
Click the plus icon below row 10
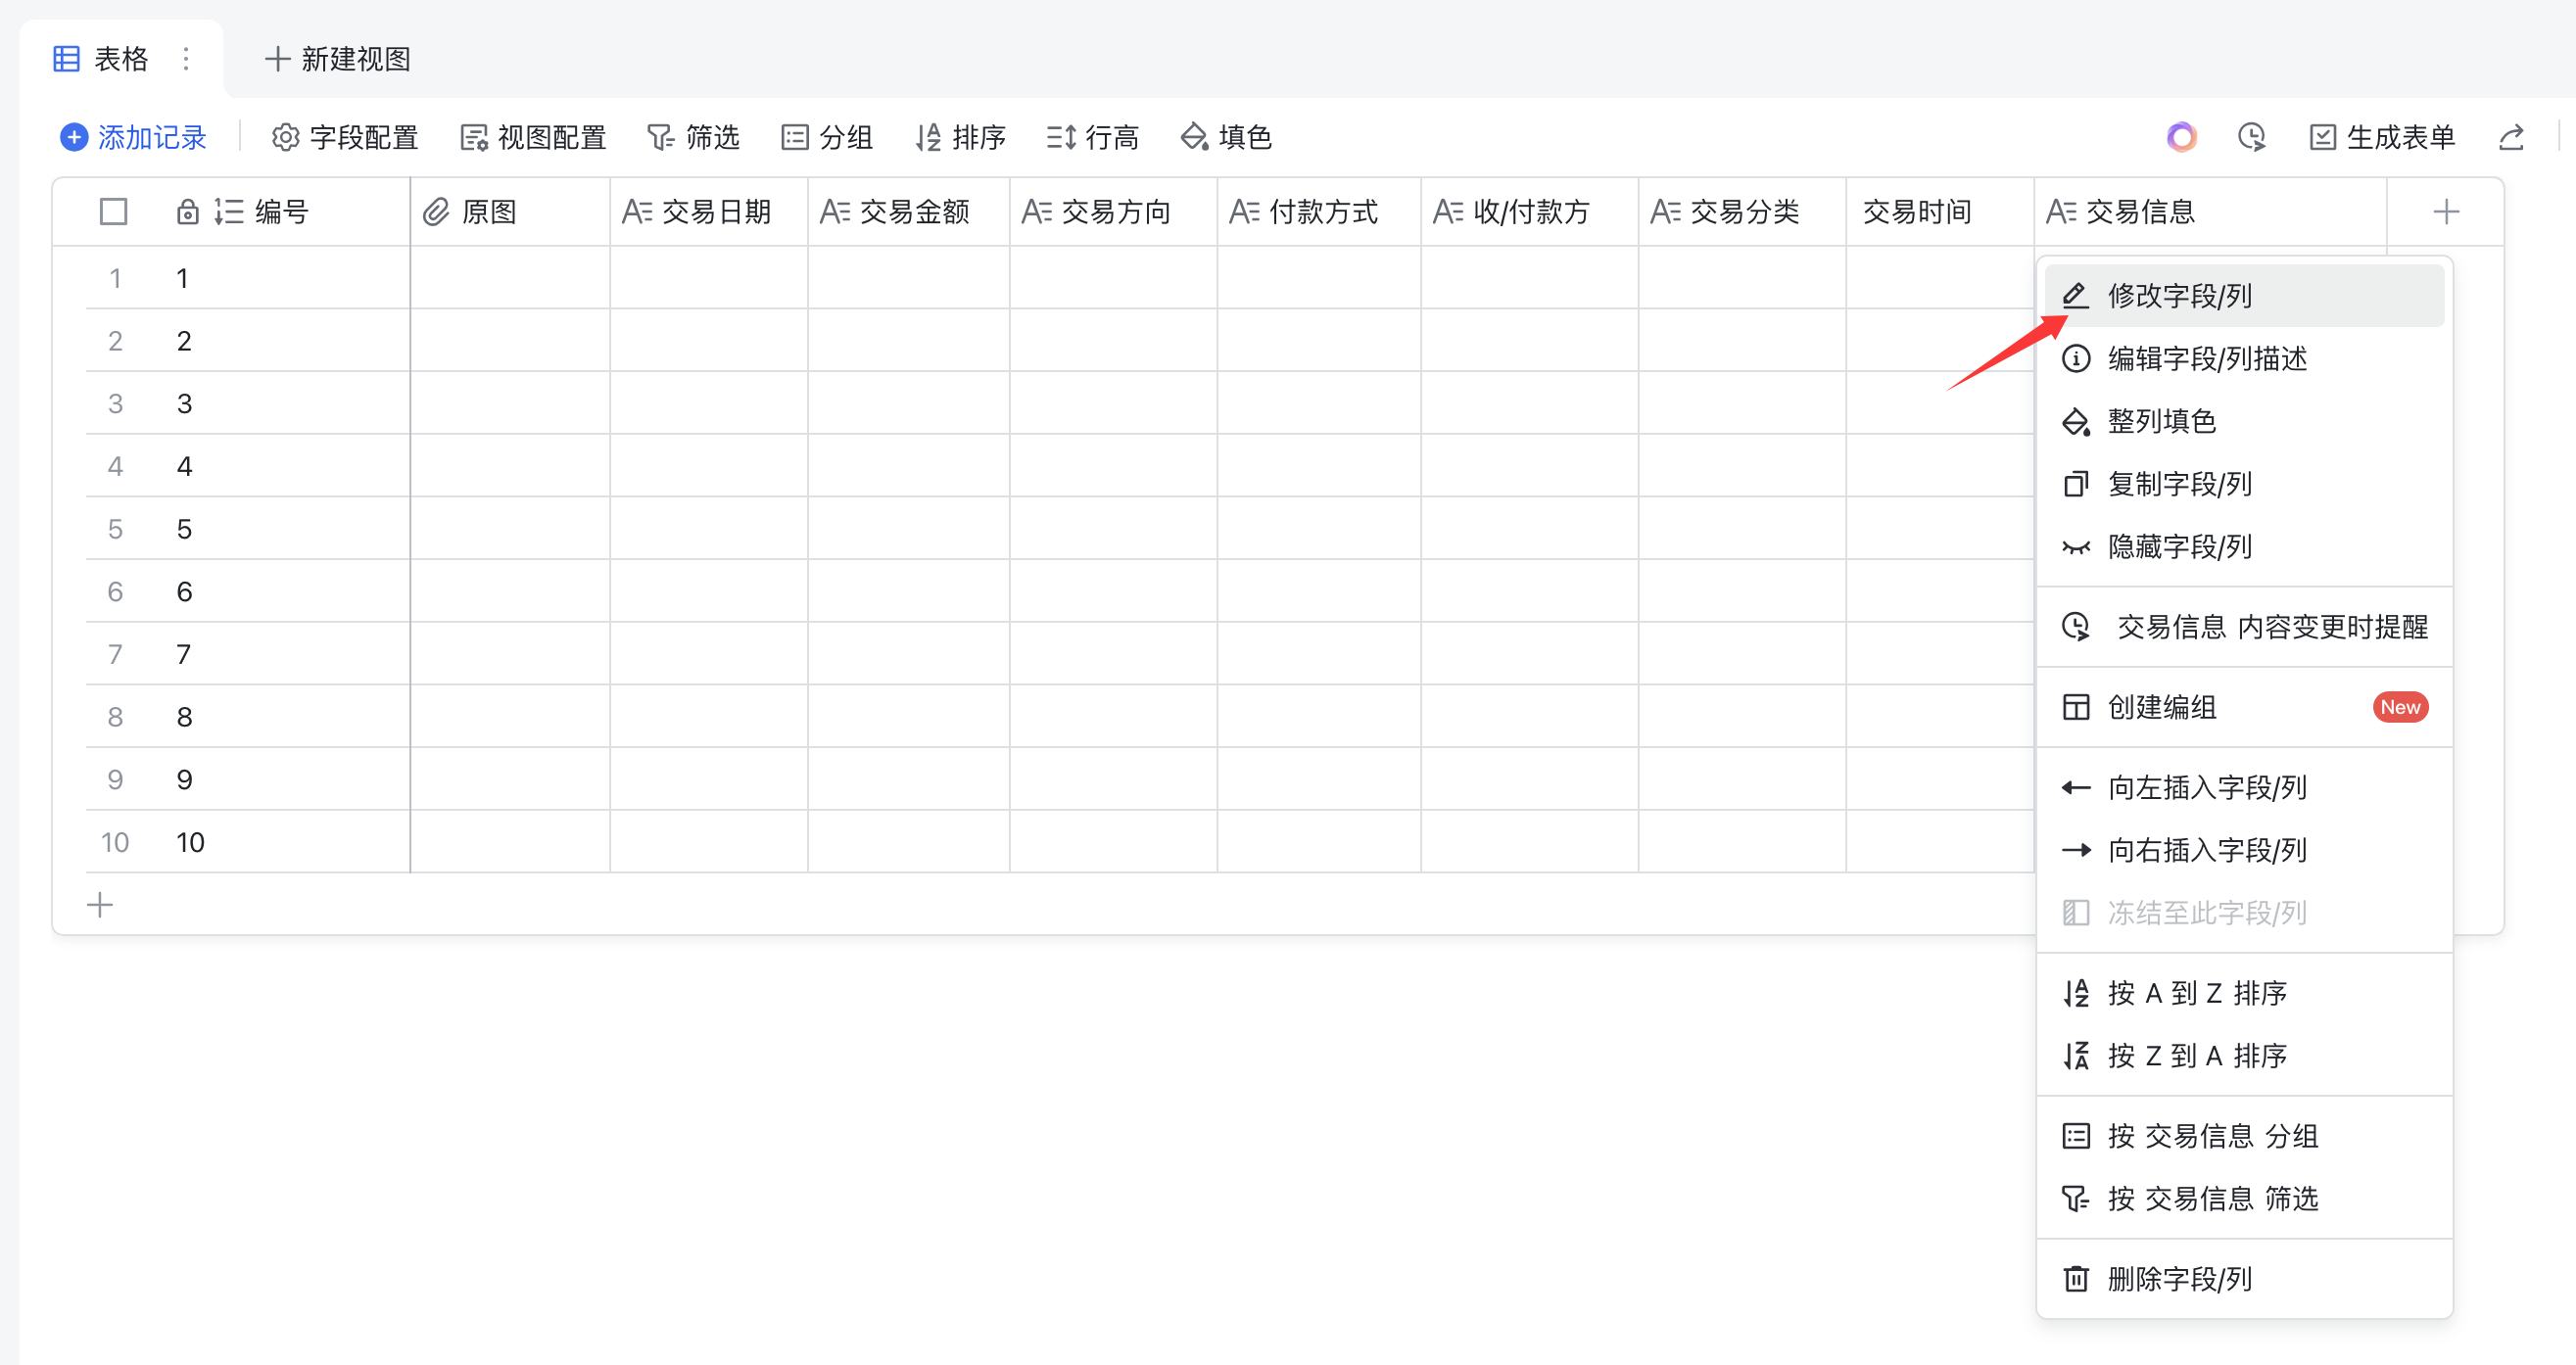100,905
